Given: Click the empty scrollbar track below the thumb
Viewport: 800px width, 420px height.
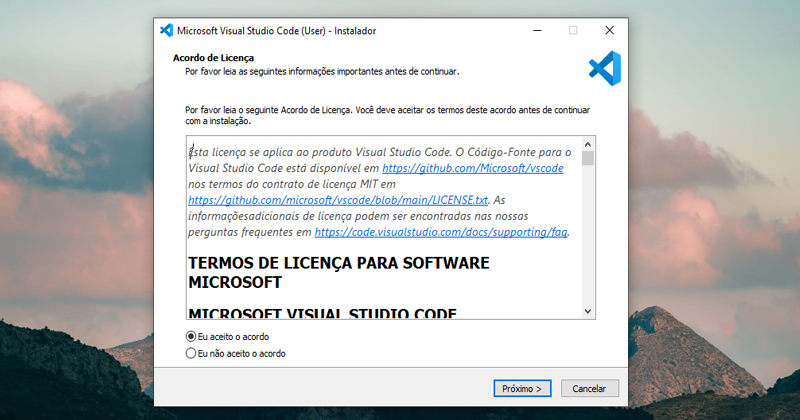Looking at the screenshot, I should coord(588,240).
